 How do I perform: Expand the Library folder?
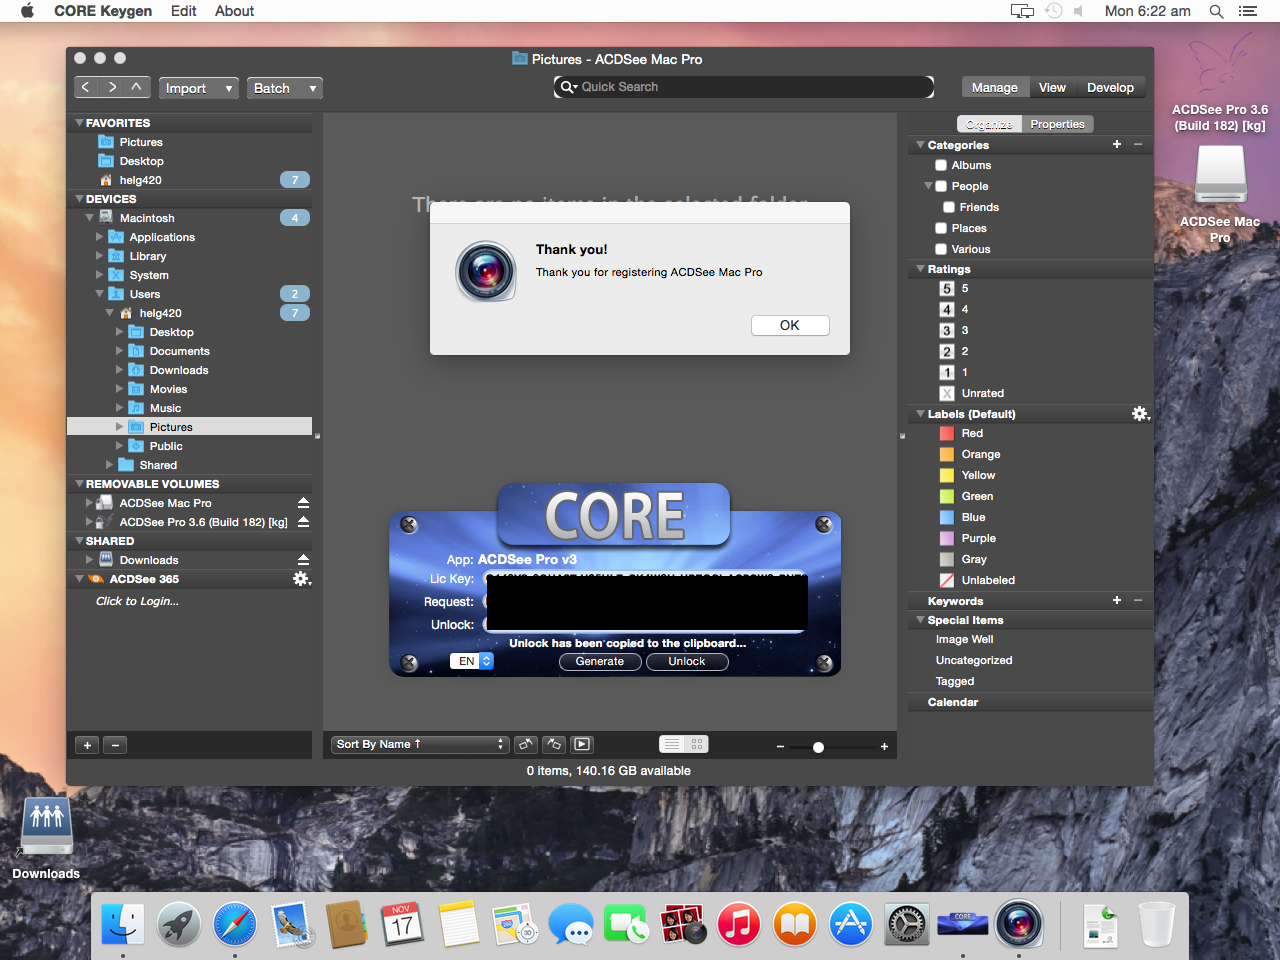(99, 256)
